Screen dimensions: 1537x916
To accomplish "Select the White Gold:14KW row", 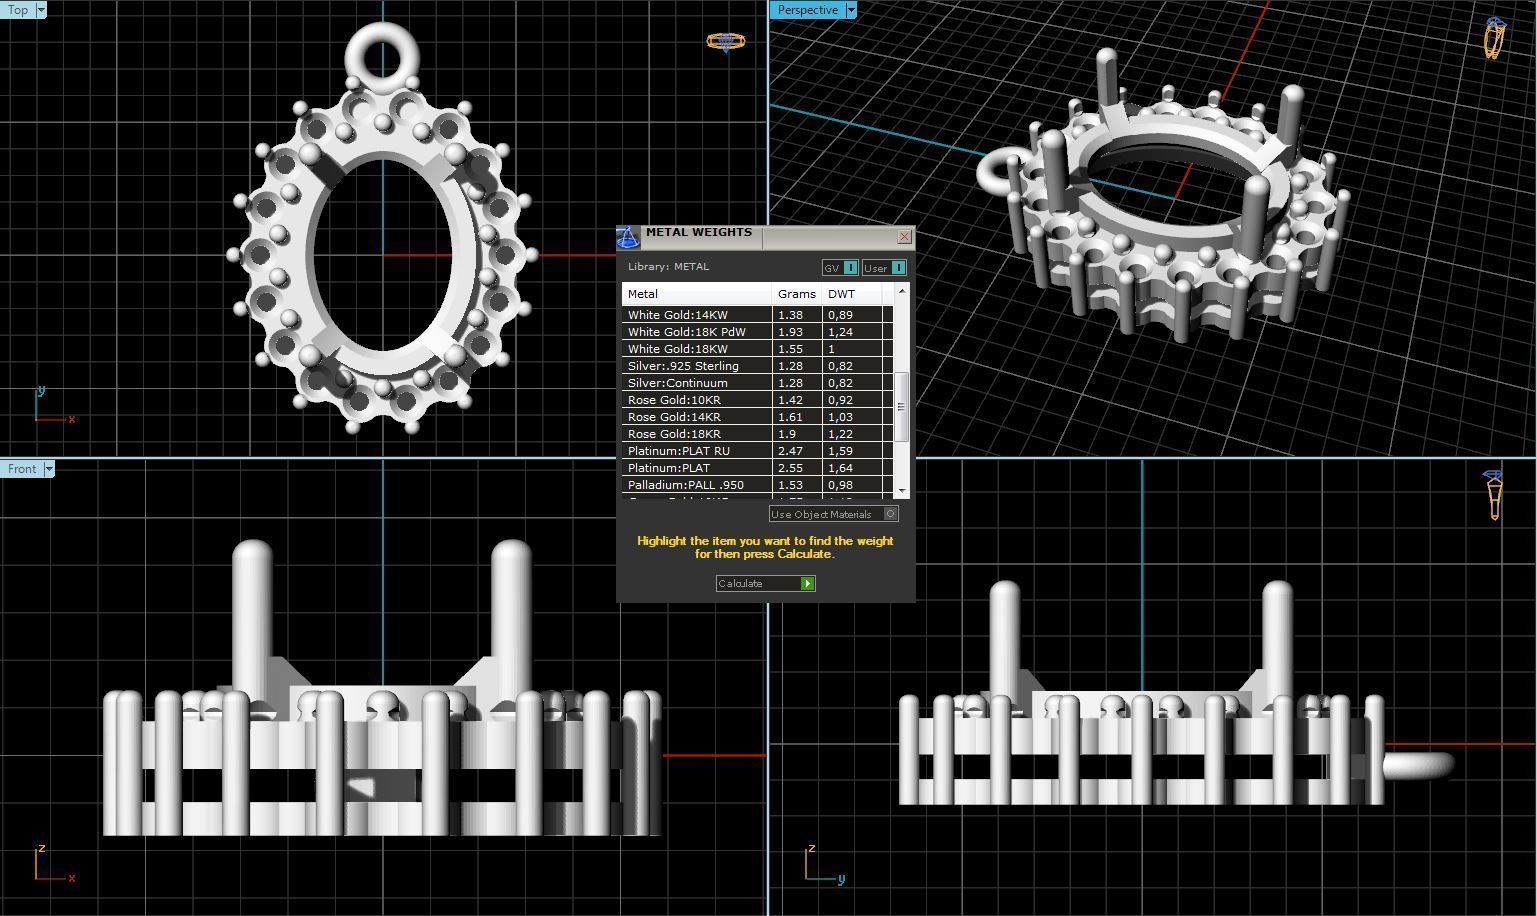I will [757, 315].
